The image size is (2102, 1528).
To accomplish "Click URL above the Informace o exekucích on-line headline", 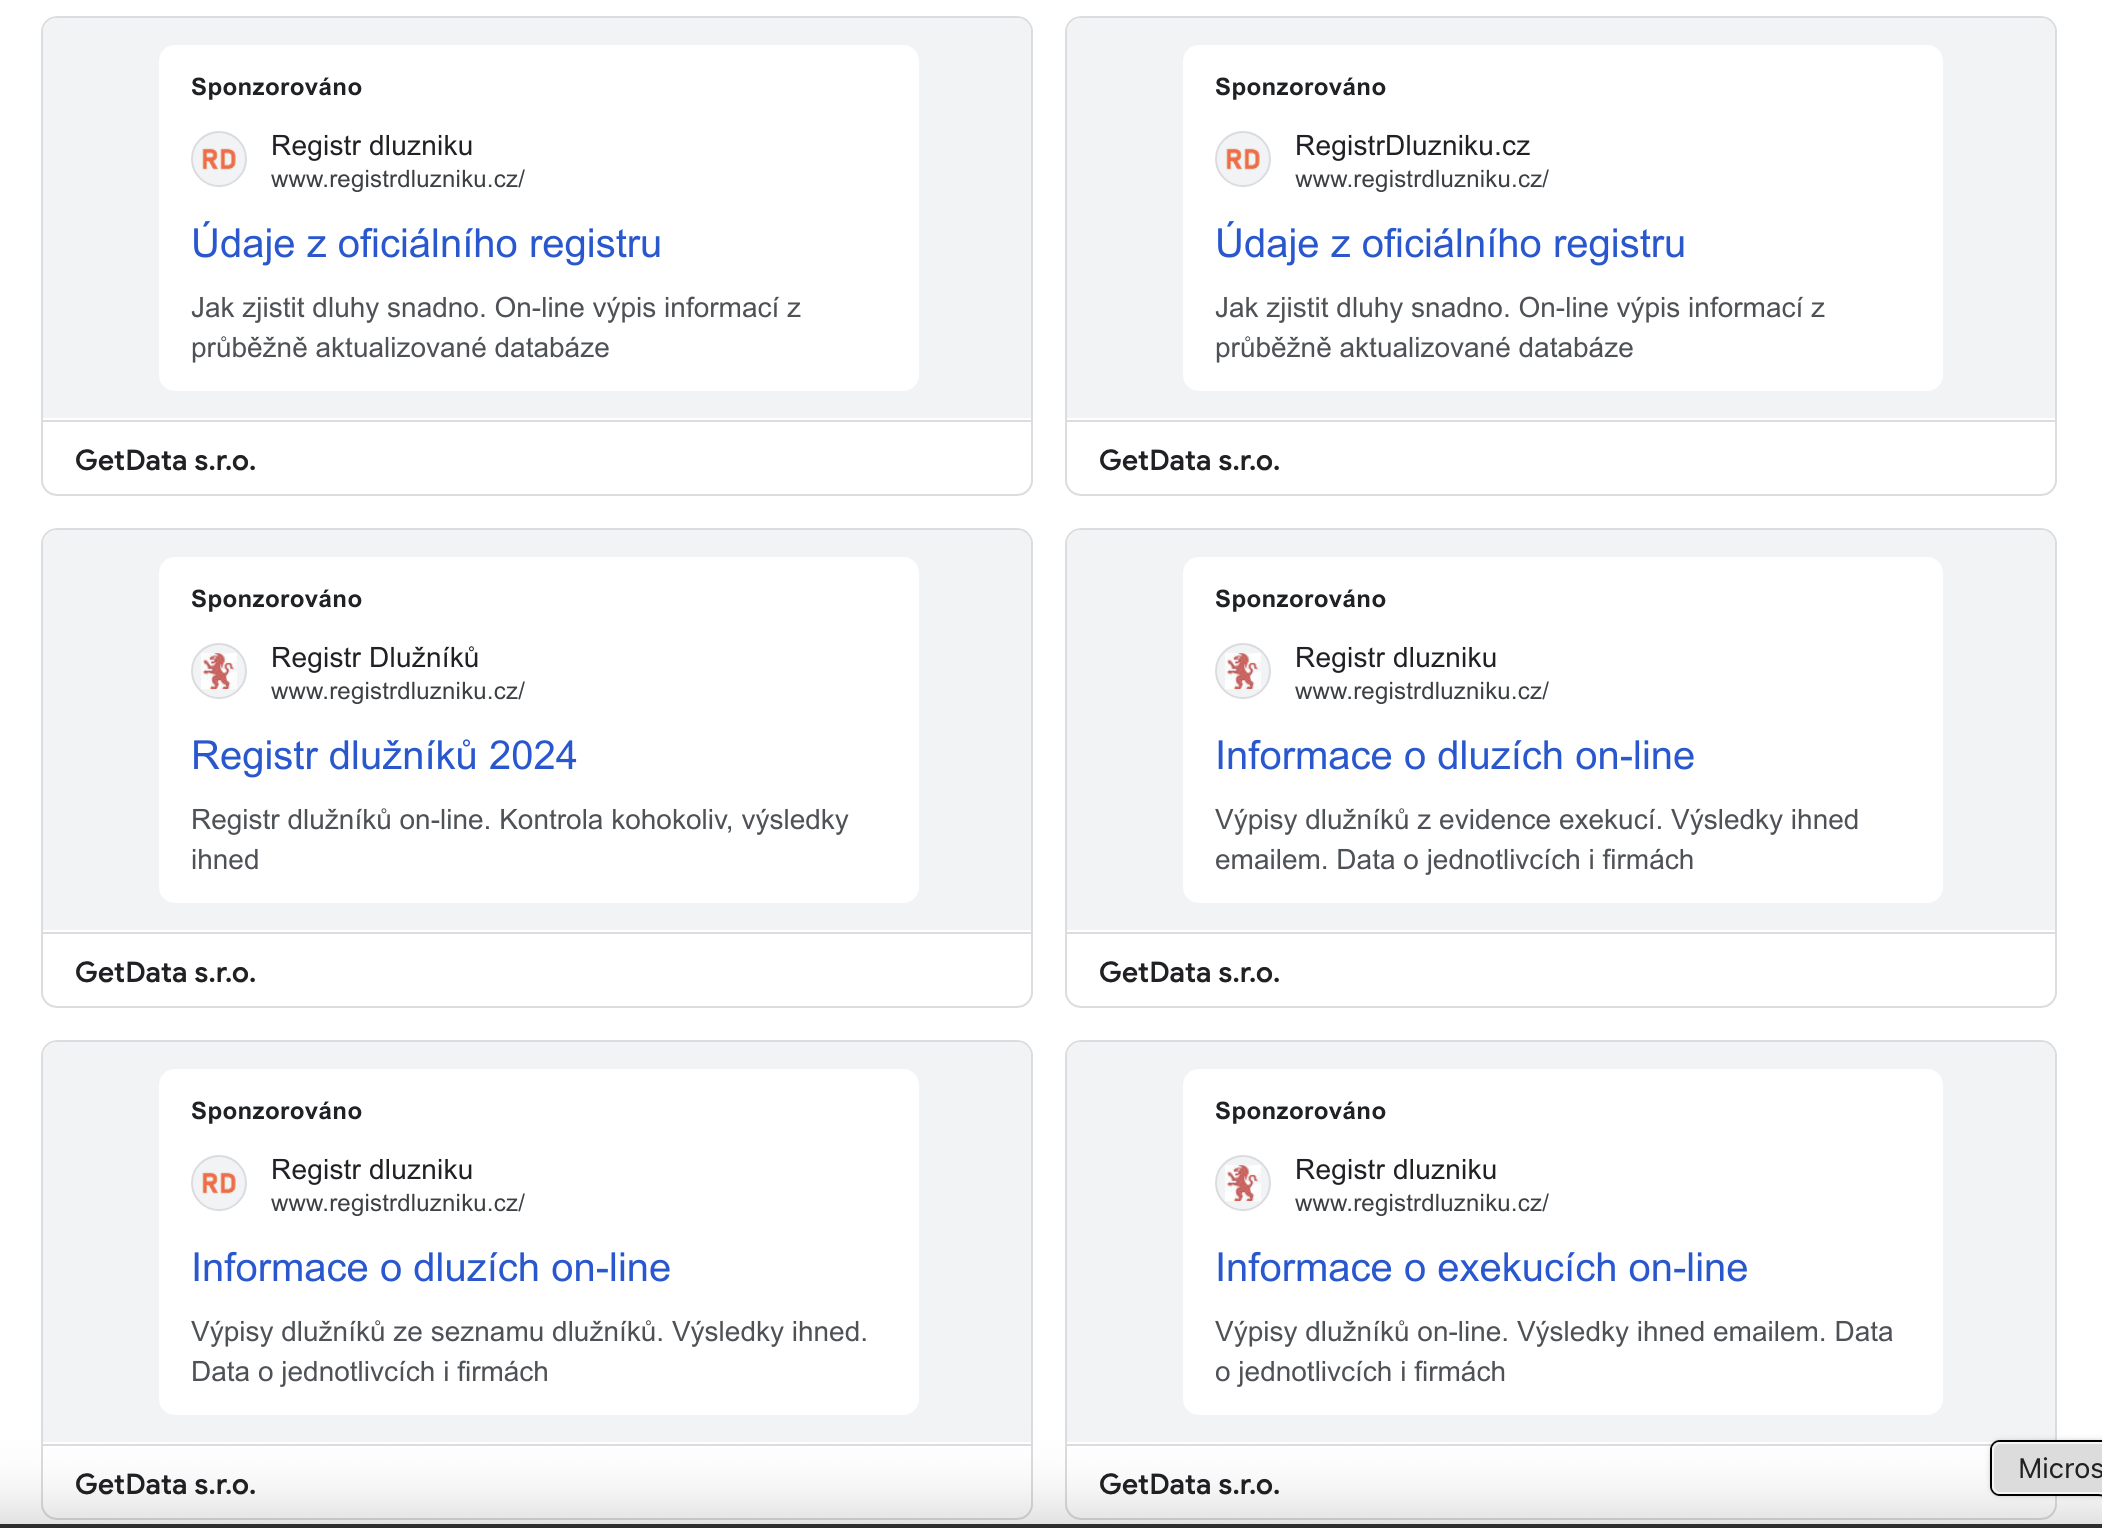I will [x=1421, y=1204].
